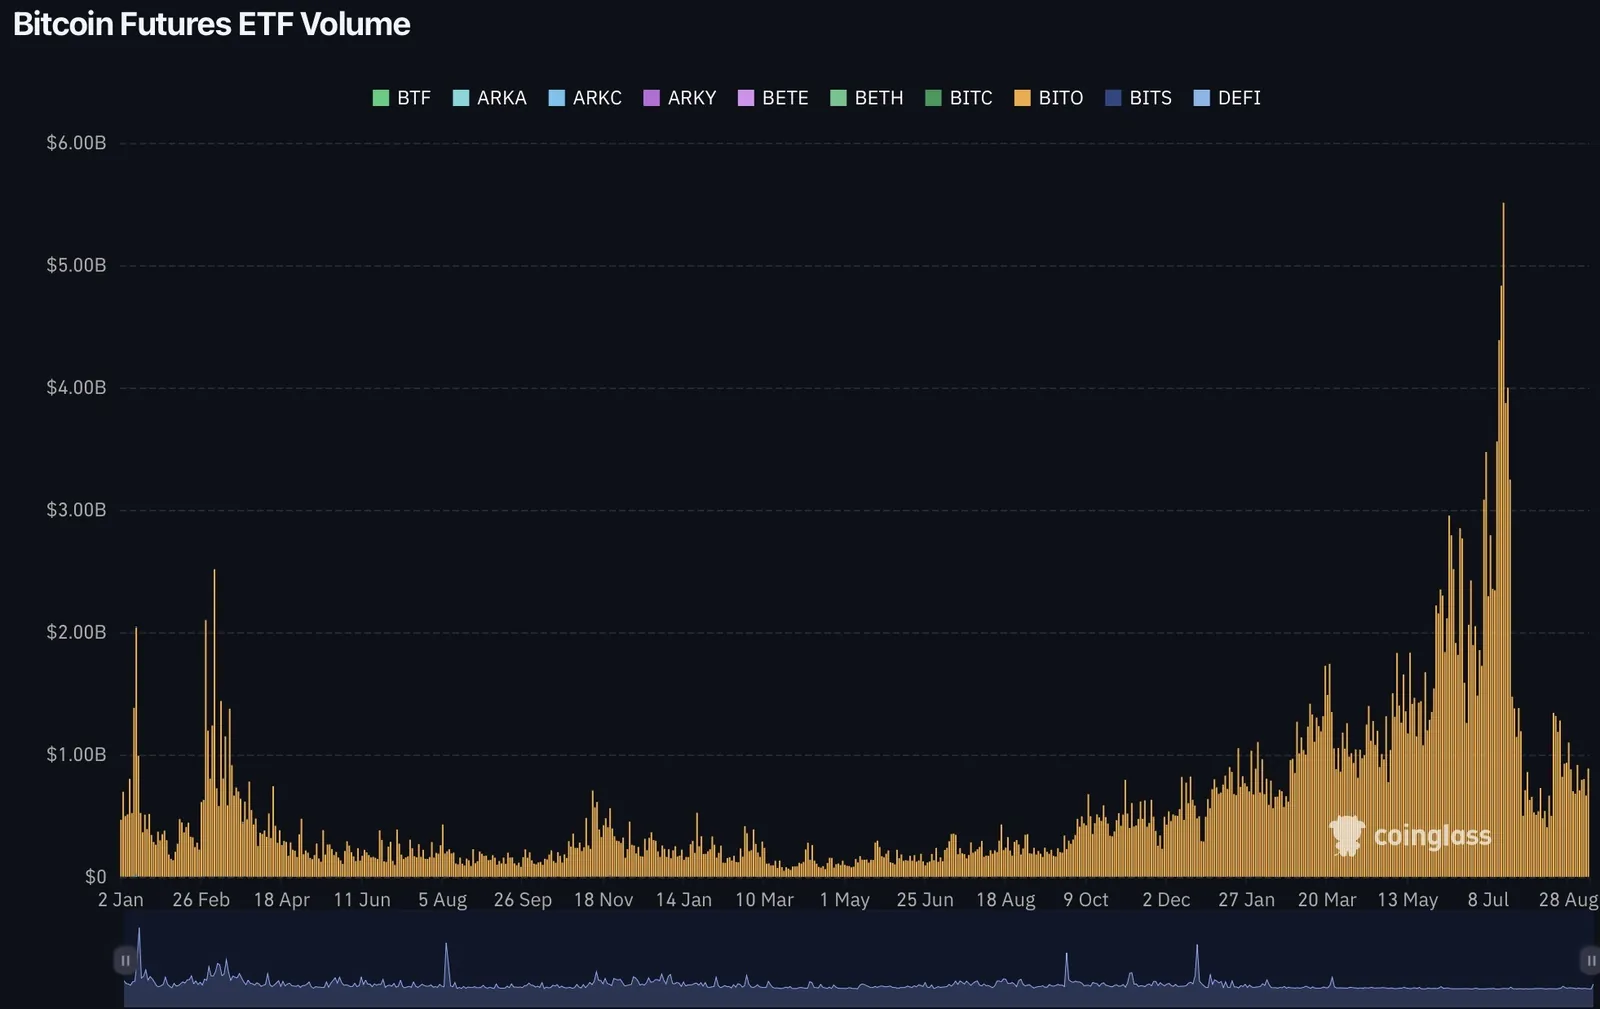Click the 27 Jan date label
Image resolution: width=1600 pixels, height=1009 pixels.
[x=1247, y=900]
